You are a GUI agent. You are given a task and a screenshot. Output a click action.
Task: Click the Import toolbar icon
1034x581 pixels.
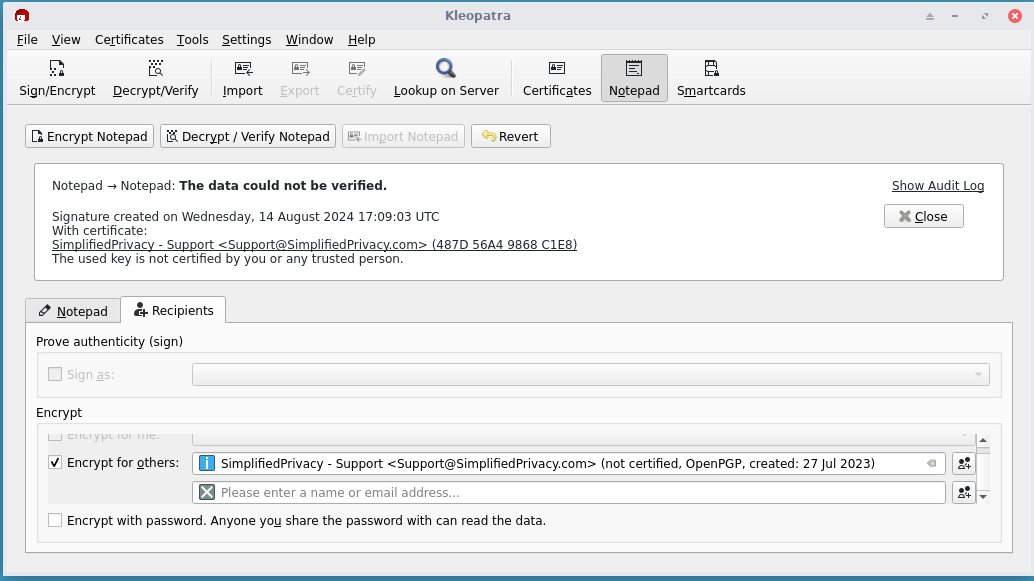243,78
